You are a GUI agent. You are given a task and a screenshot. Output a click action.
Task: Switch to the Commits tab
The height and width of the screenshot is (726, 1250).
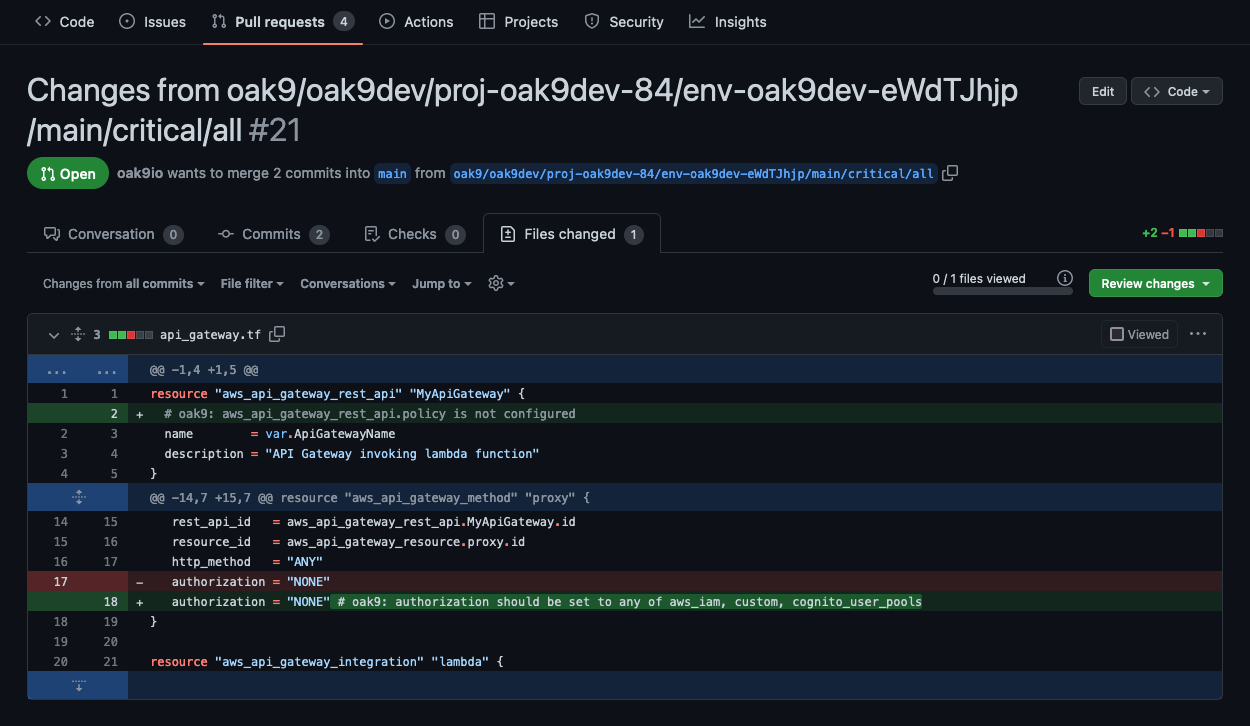point(273,234)
